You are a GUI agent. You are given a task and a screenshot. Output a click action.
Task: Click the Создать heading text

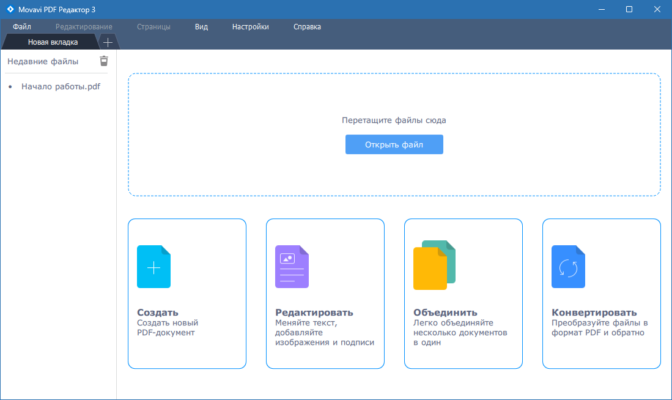157,312
